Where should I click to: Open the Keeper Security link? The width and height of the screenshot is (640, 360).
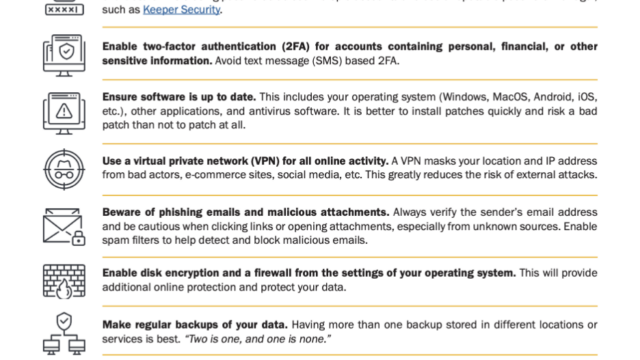pyautogui.click(x=181, y=9)
